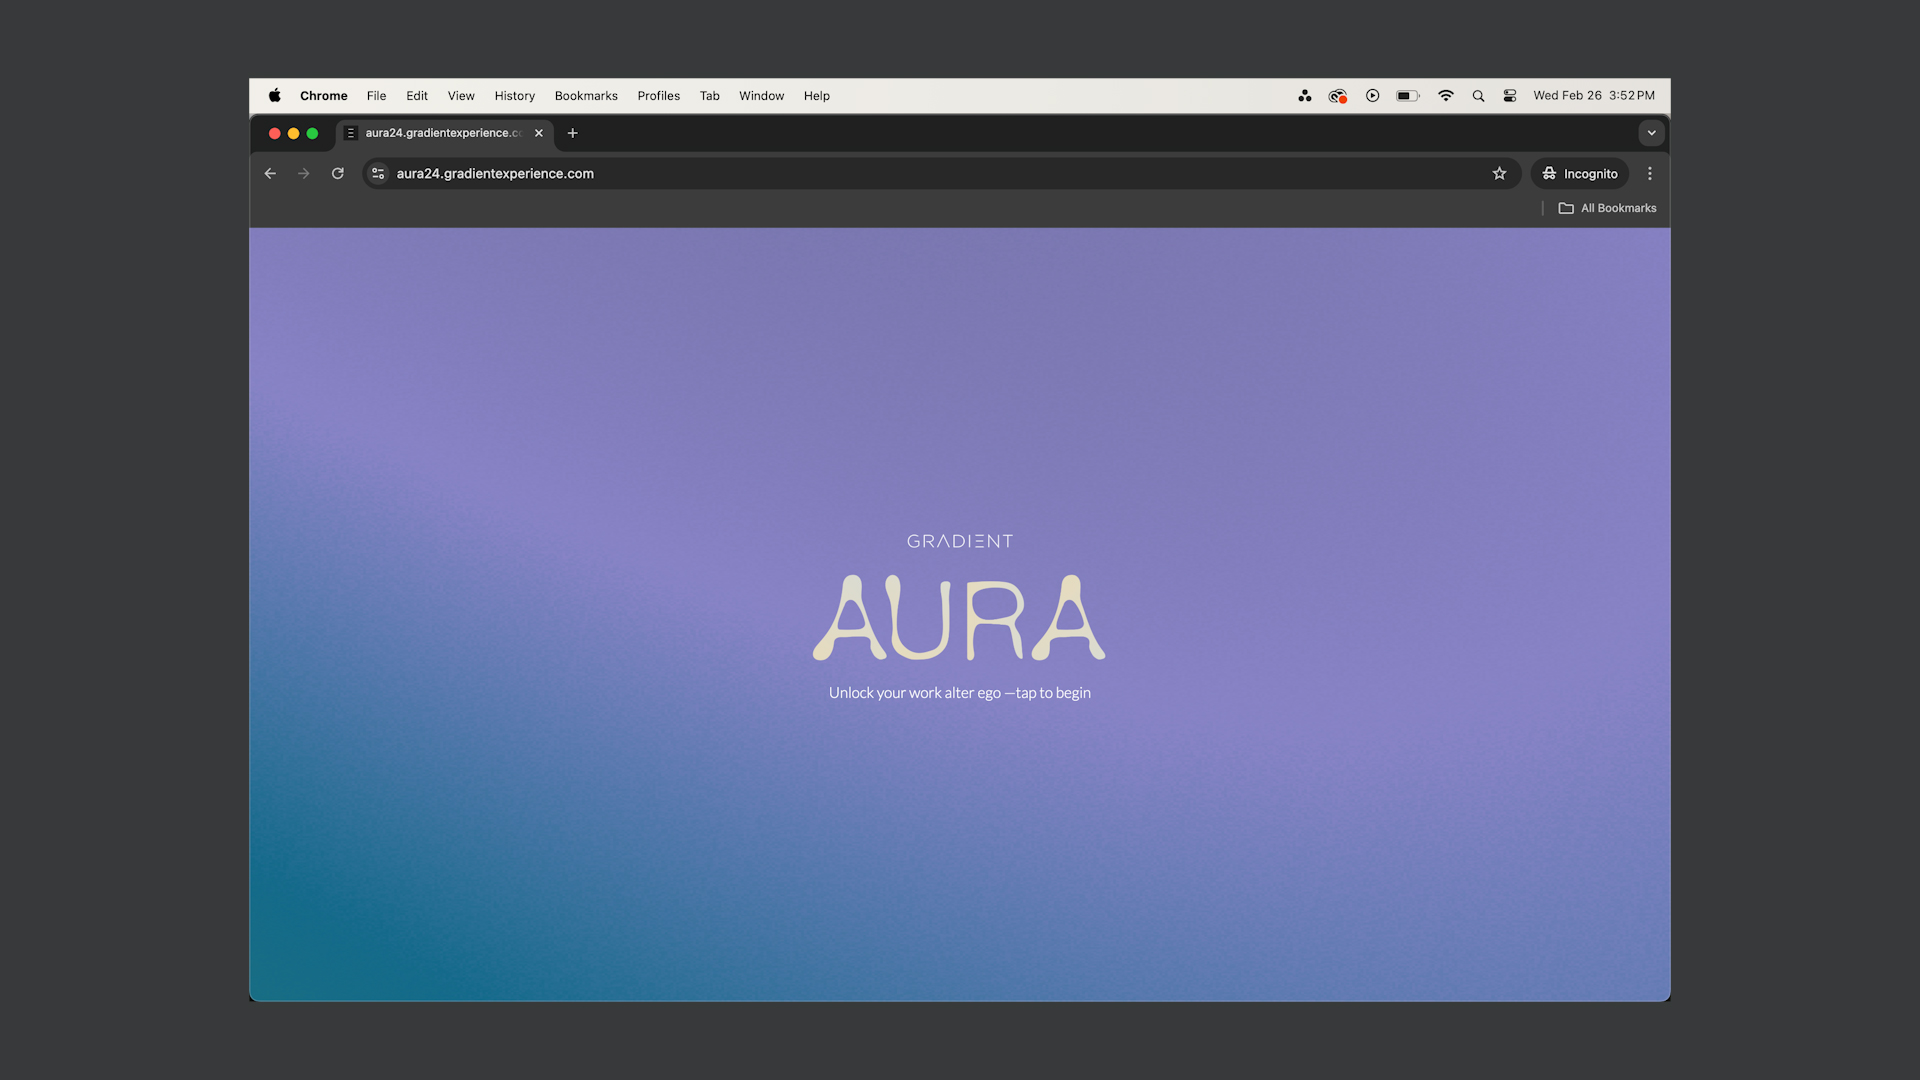Close the aura24.gradientexperience tab

[539, 133]
